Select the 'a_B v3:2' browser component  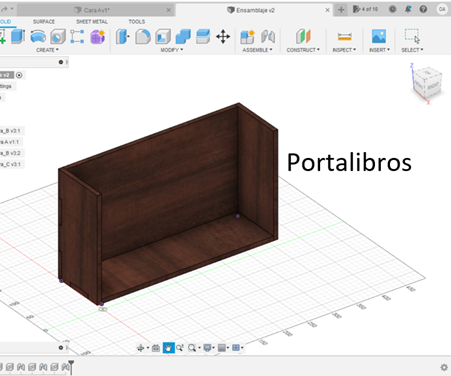pos(11,153)
